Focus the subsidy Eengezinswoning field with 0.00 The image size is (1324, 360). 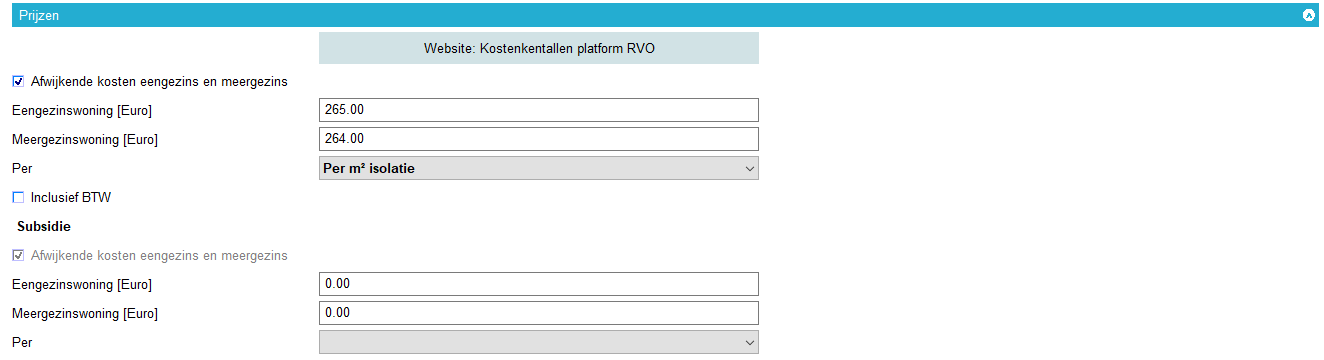(x=539, y=284)
